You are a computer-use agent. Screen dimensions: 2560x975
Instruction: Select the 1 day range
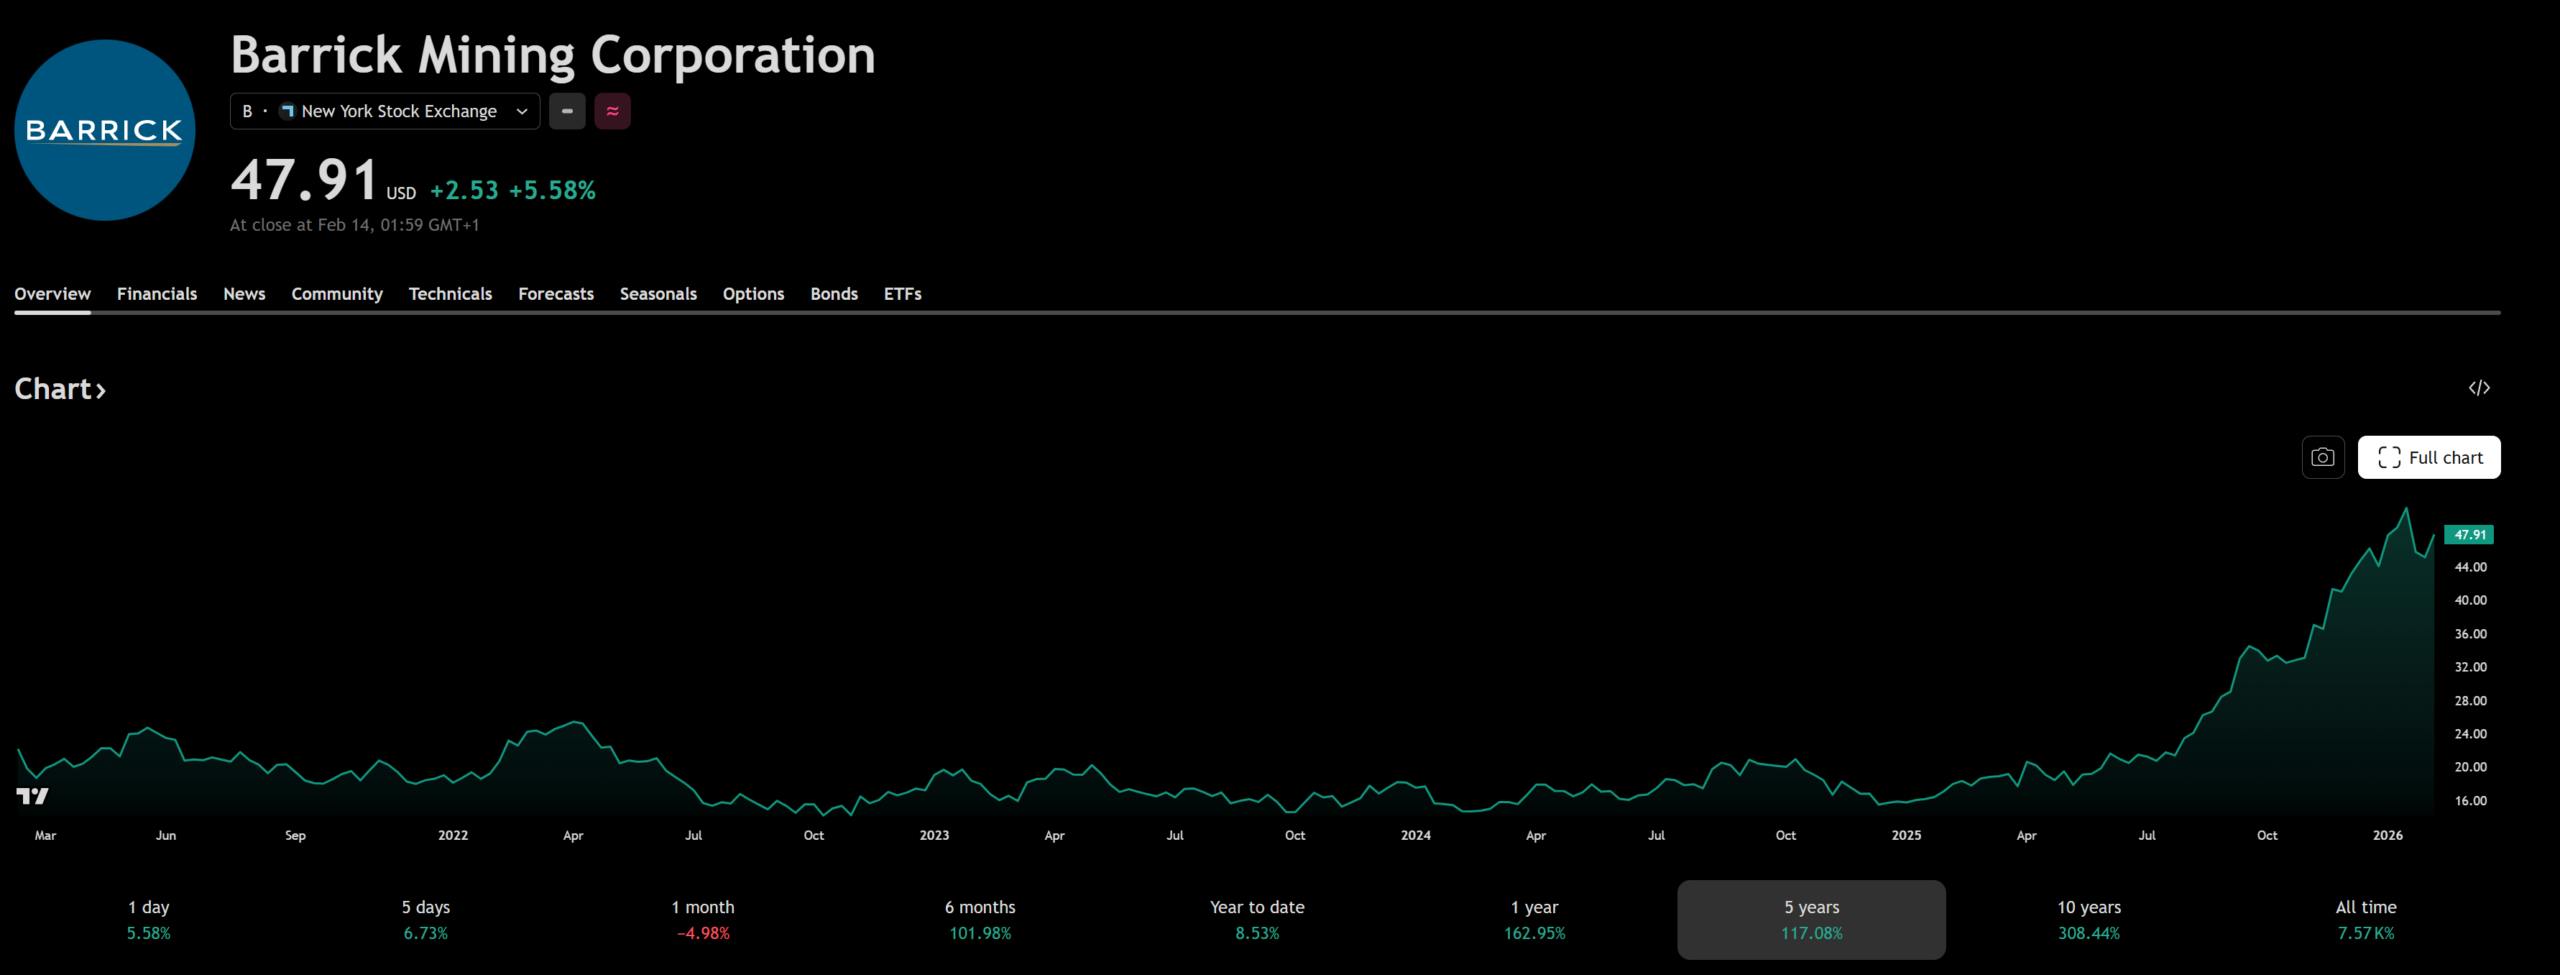coord(149,920)
